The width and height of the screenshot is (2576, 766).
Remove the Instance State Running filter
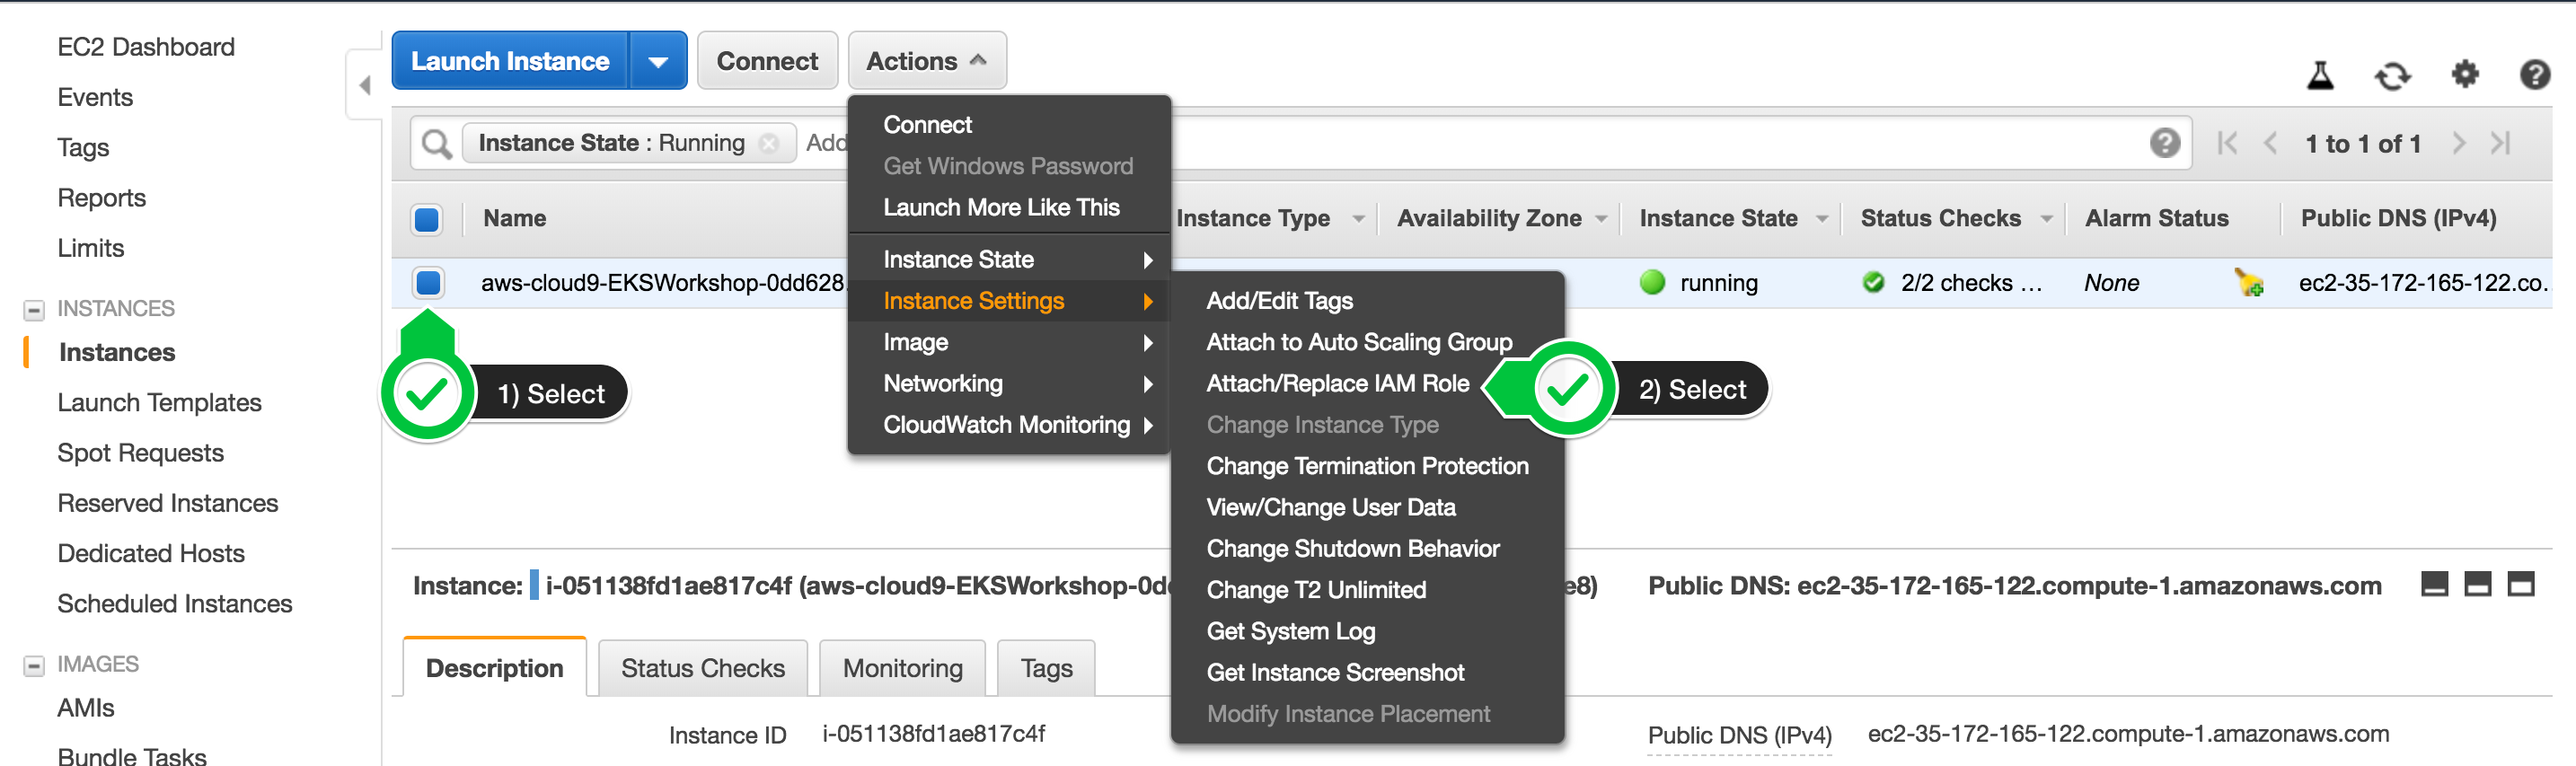(769, 144)
